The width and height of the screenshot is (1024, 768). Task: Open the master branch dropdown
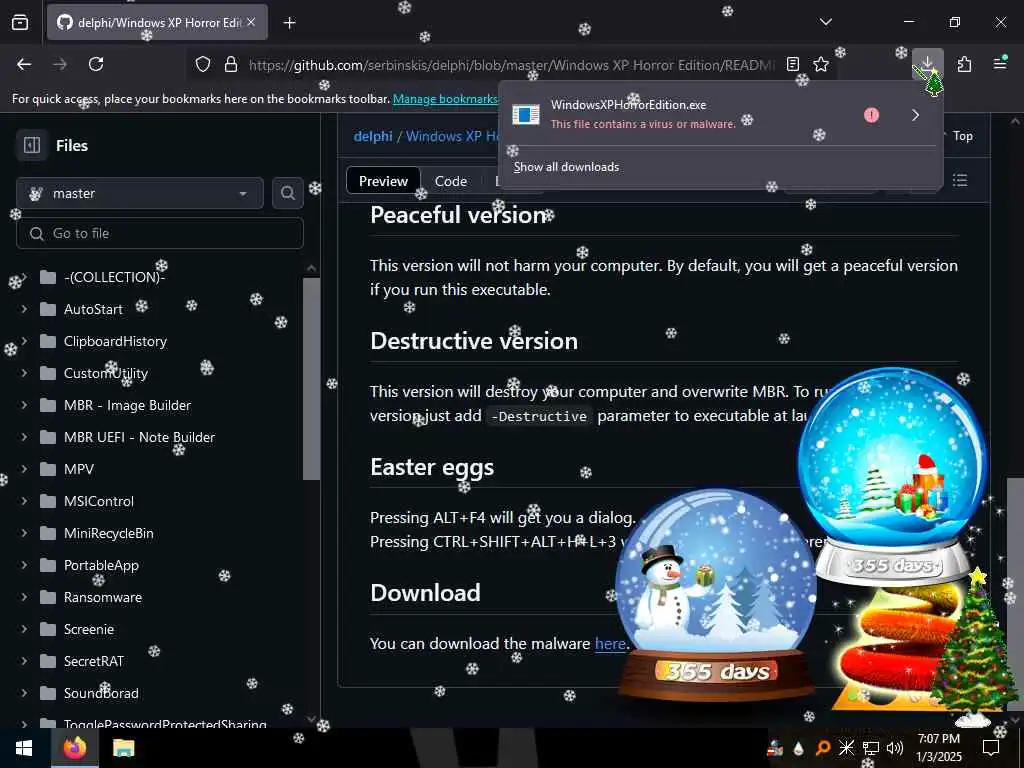click(x=140, y=193)
